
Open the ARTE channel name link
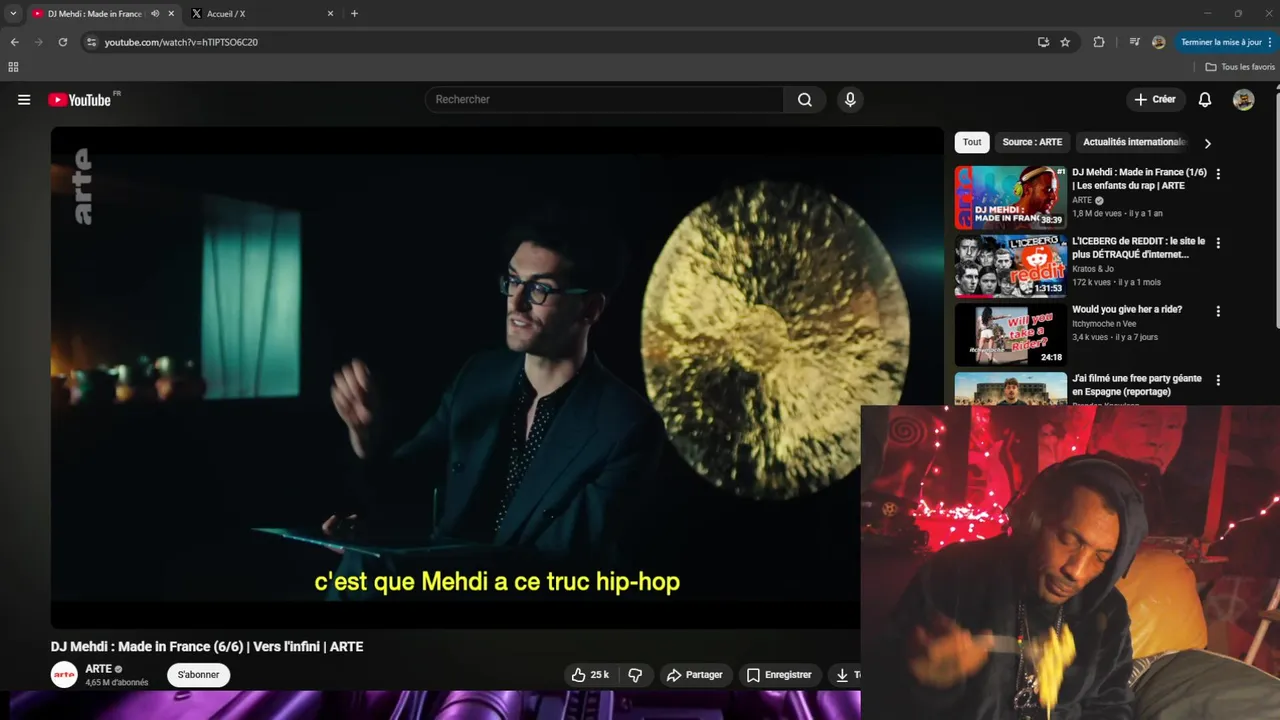tap(98, 669)
